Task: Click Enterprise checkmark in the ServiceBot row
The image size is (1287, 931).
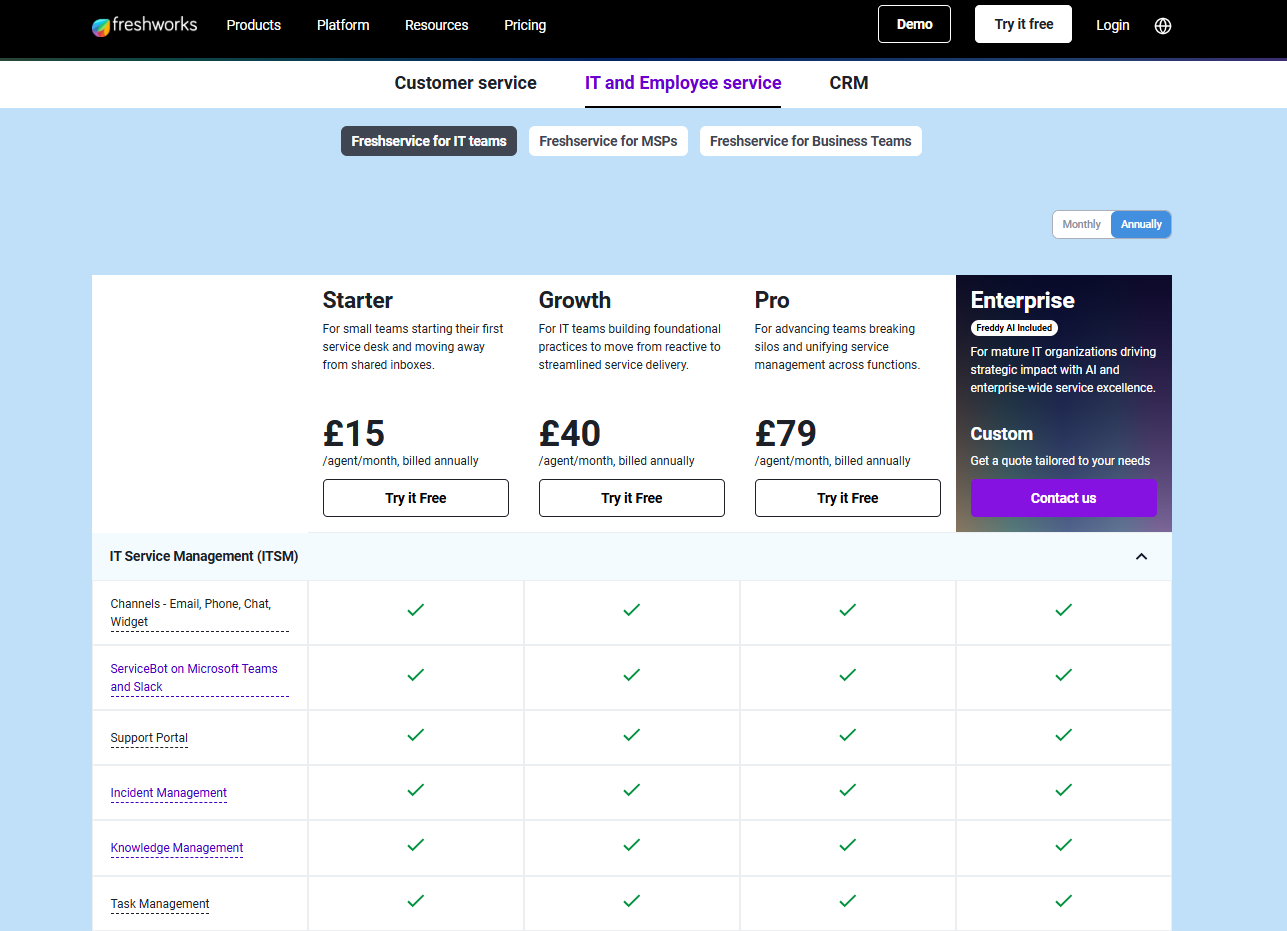Action: 1063,675
